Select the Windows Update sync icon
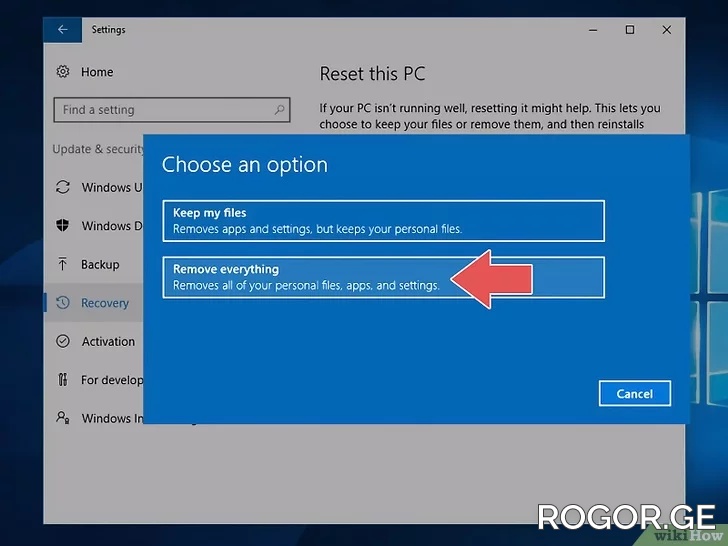Viewport: 728px width, 546px height. point(63,187)
